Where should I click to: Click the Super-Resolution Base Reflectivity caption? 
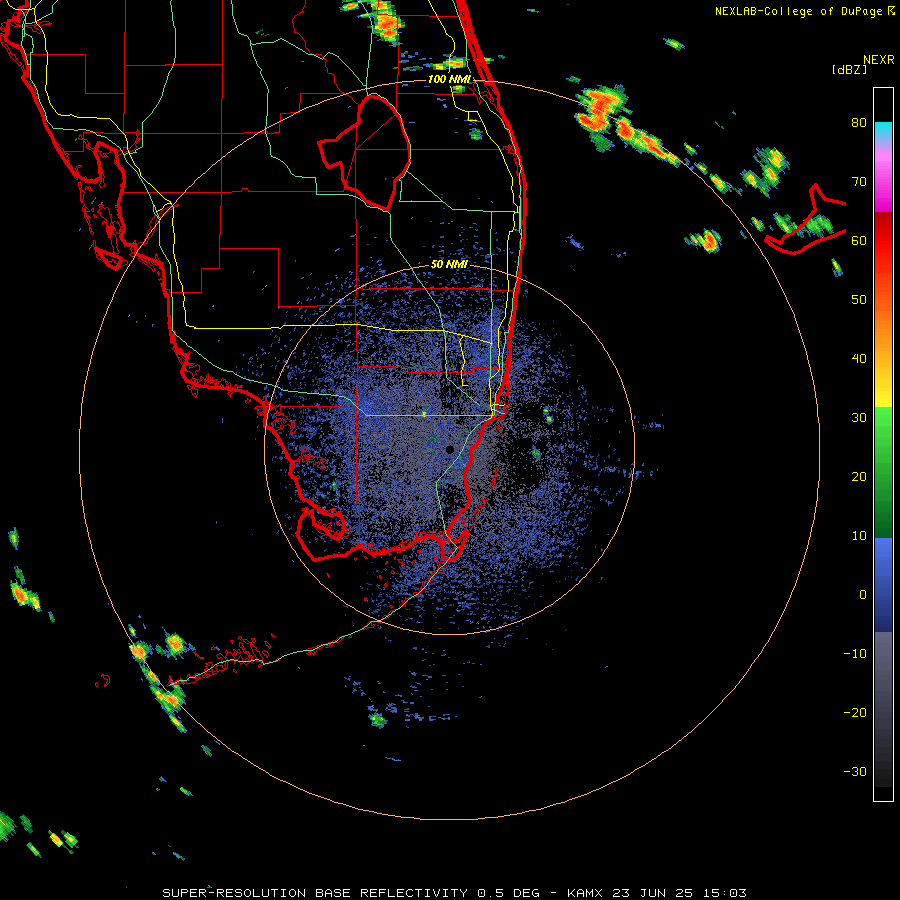tap(454, 893)
